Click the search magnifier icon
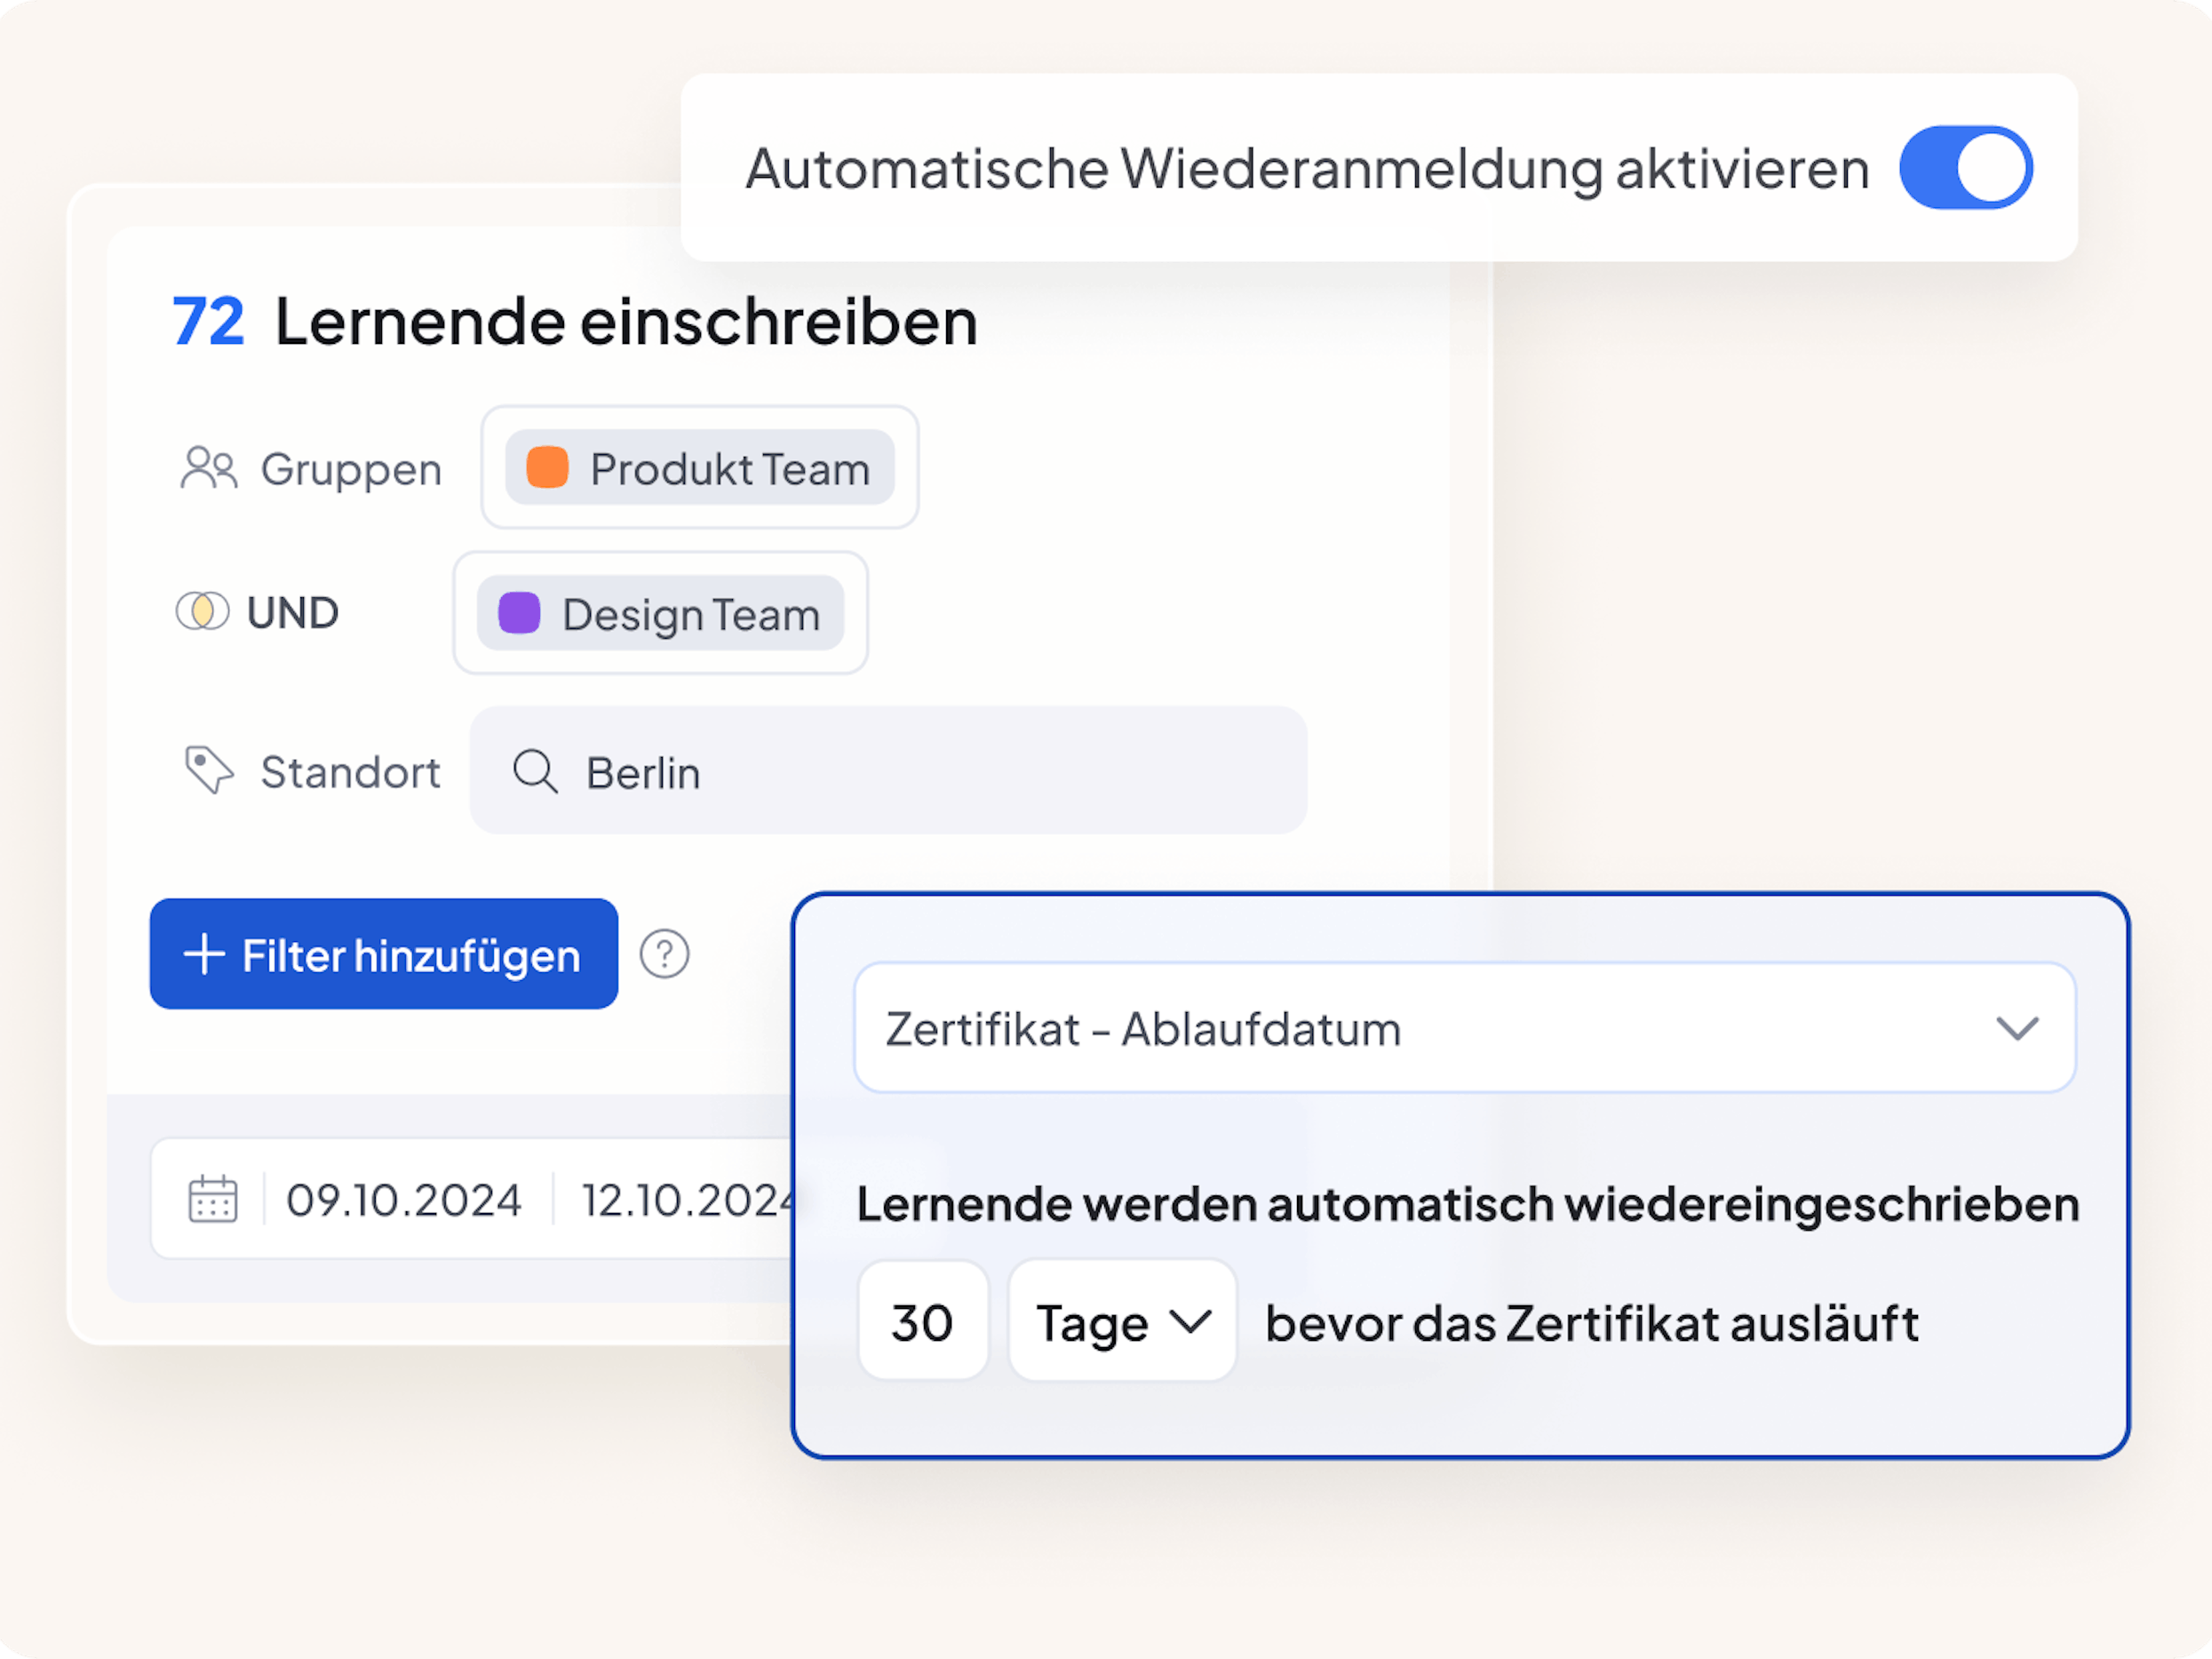 click(535, 772)
